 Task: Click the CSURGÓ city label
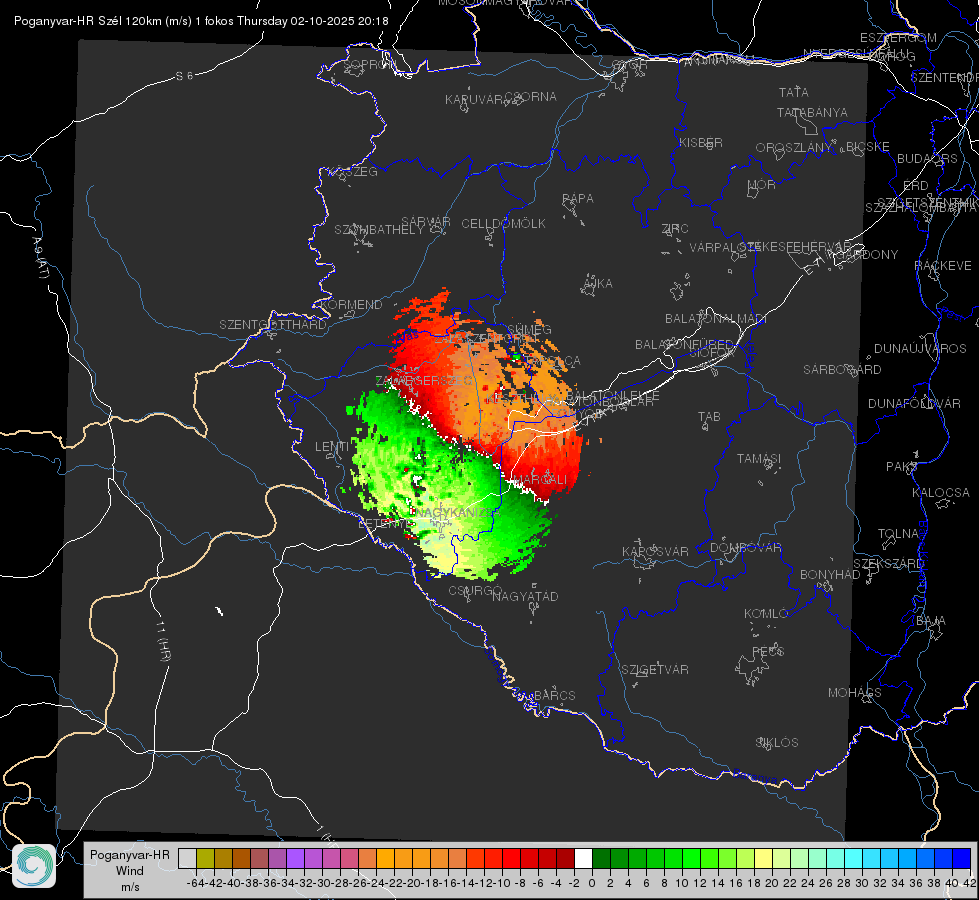click(475, 591)
